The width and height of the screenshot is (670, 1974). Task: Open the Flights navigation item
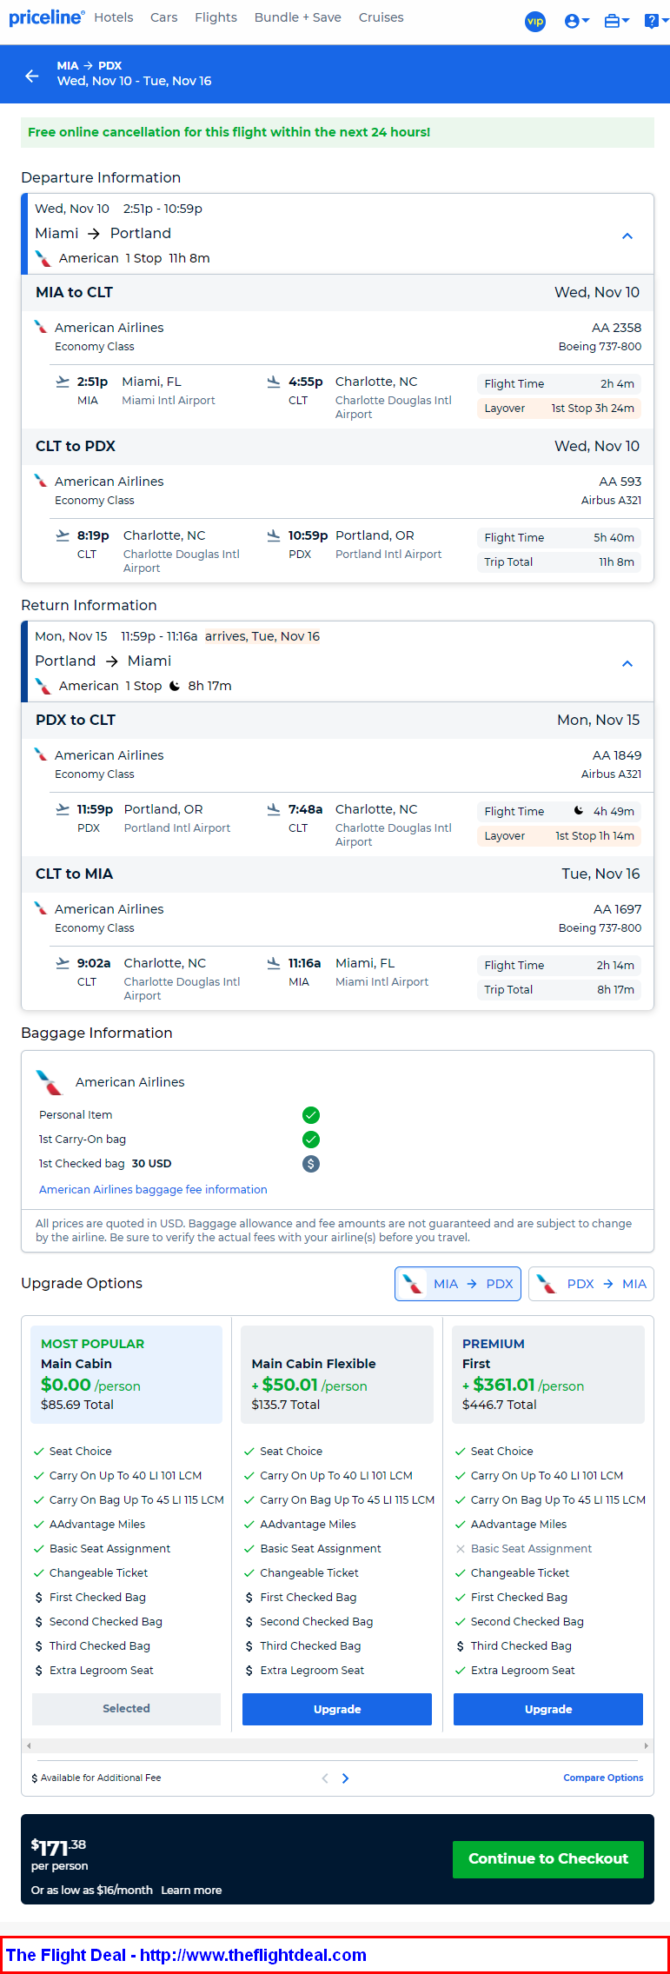tap(216, 17)
